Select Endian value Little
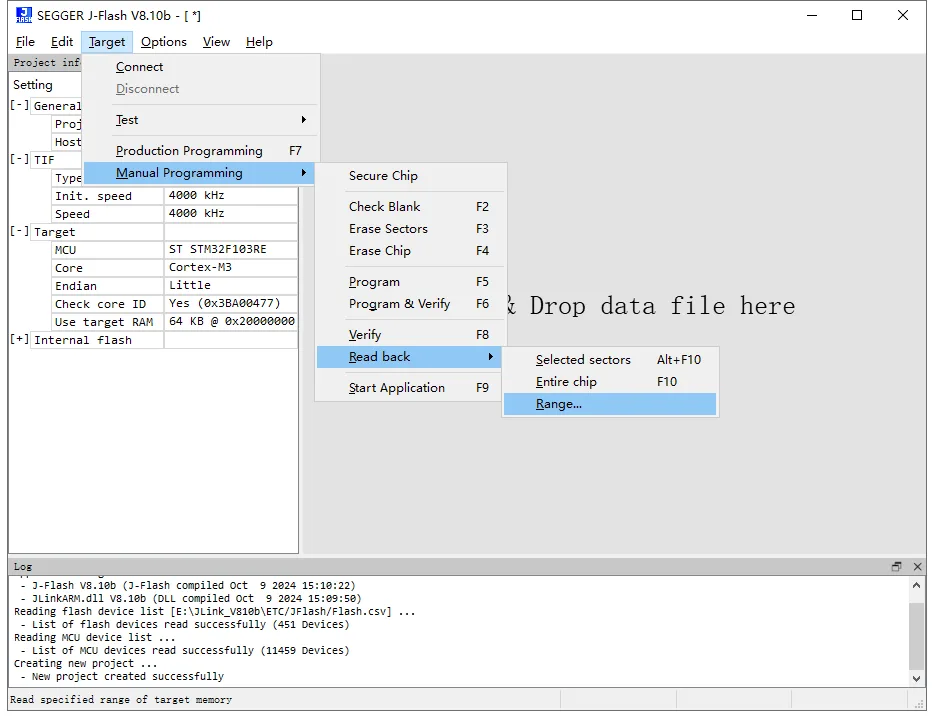The height and width of the screenshot is (718, 934). pyautogui.click(x=231, y=285)
